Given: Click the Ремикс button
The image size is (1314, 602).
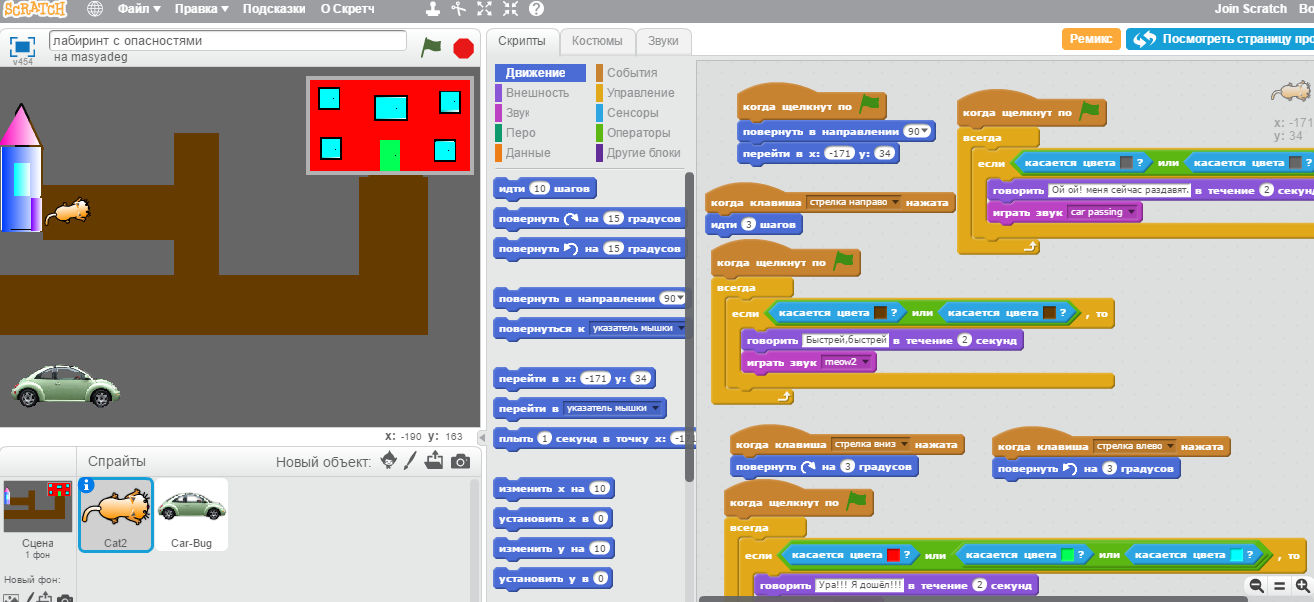Looking at the screenshot, I should [x=1091, y=39].
